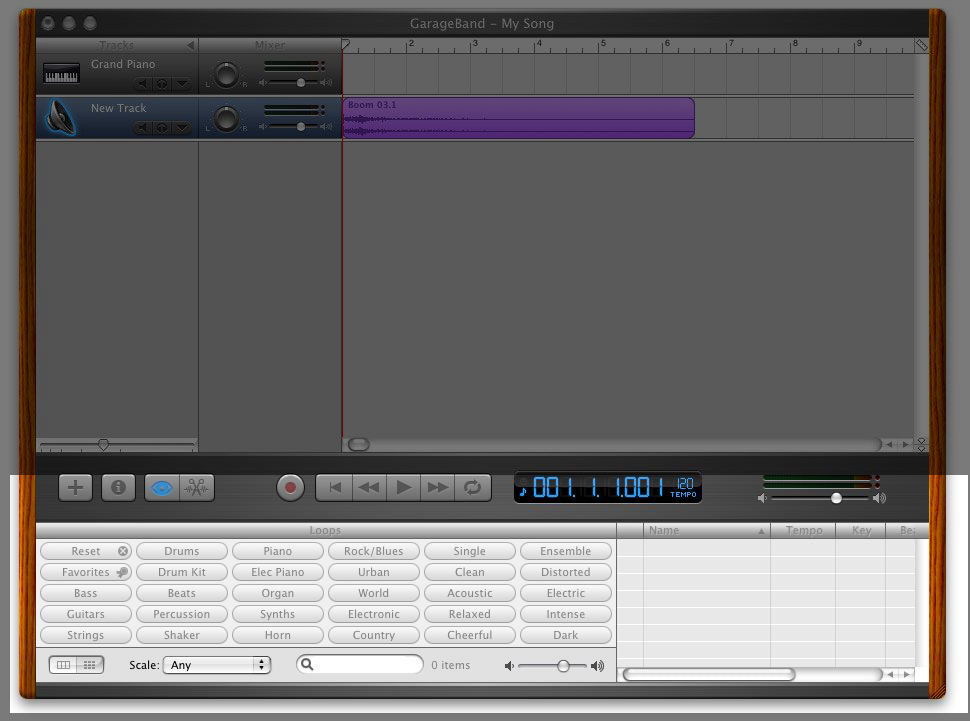Start recording with the red Record button
The image size is (970, 721).
290,488
